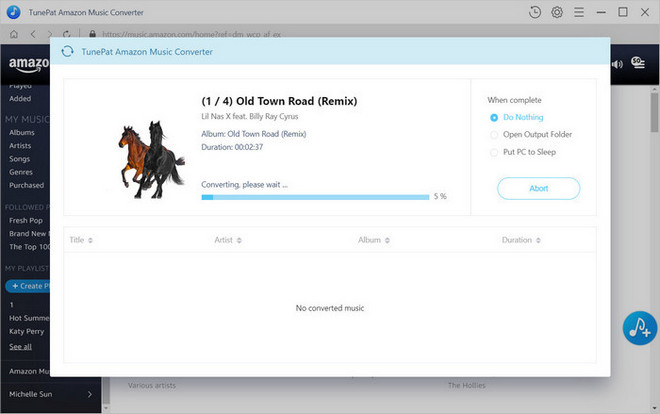660x414 pixels.
Task: Click Various artists text behind the dialog
Action: tap(152, 385)
